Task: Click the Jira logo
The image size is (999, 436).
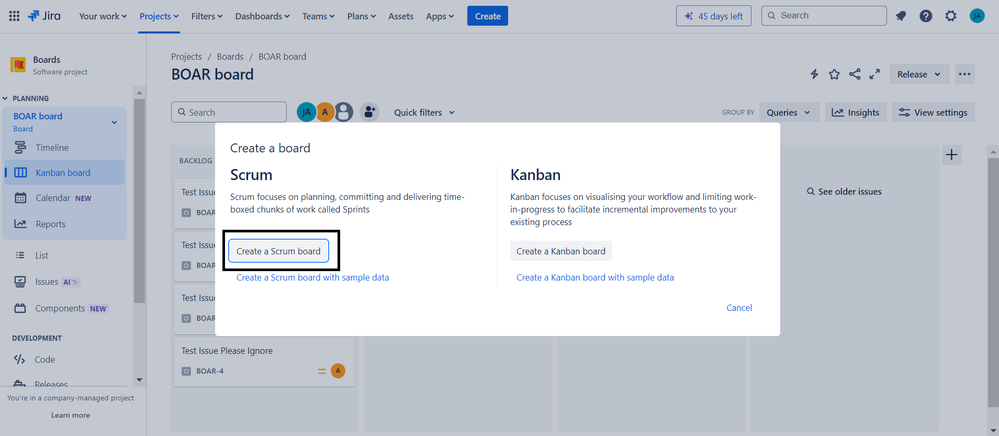Action: [x=44, y=16]
